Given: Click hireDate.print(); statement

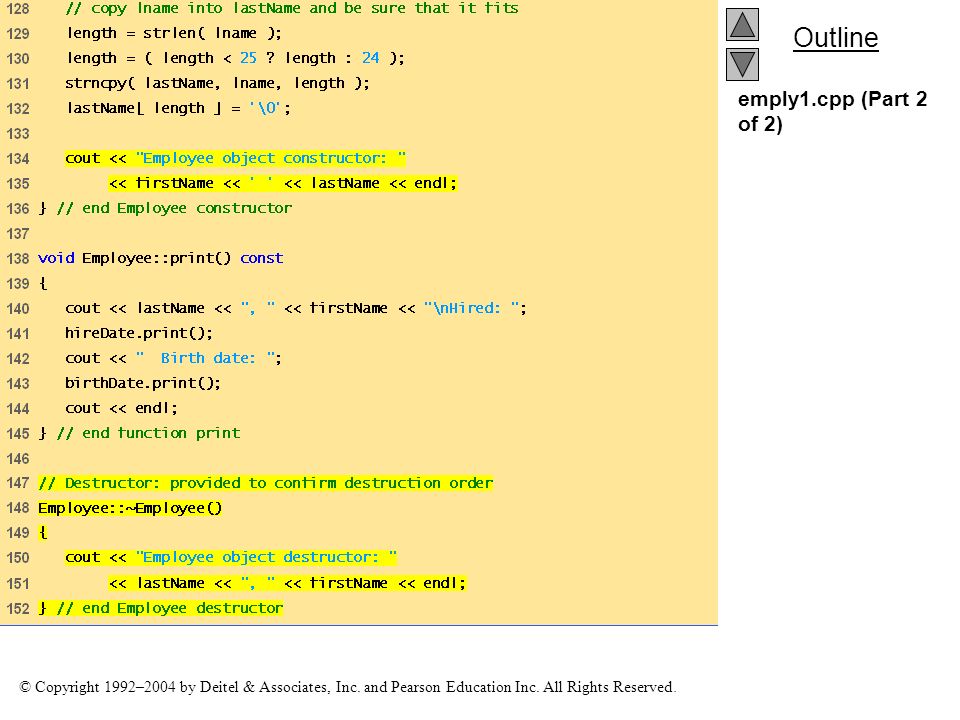Looking at the screenshot, I should [x=139, y=333].
